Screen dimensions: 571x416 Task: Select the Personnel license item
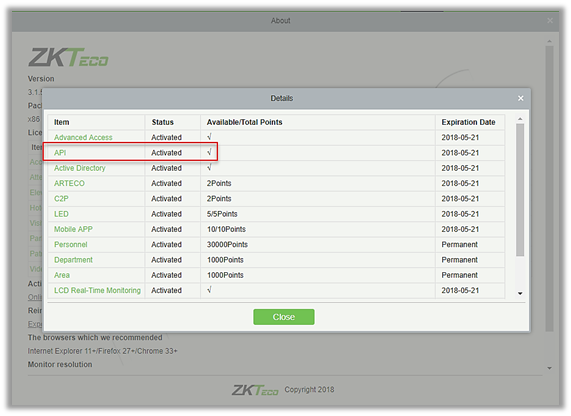point(71,244)
